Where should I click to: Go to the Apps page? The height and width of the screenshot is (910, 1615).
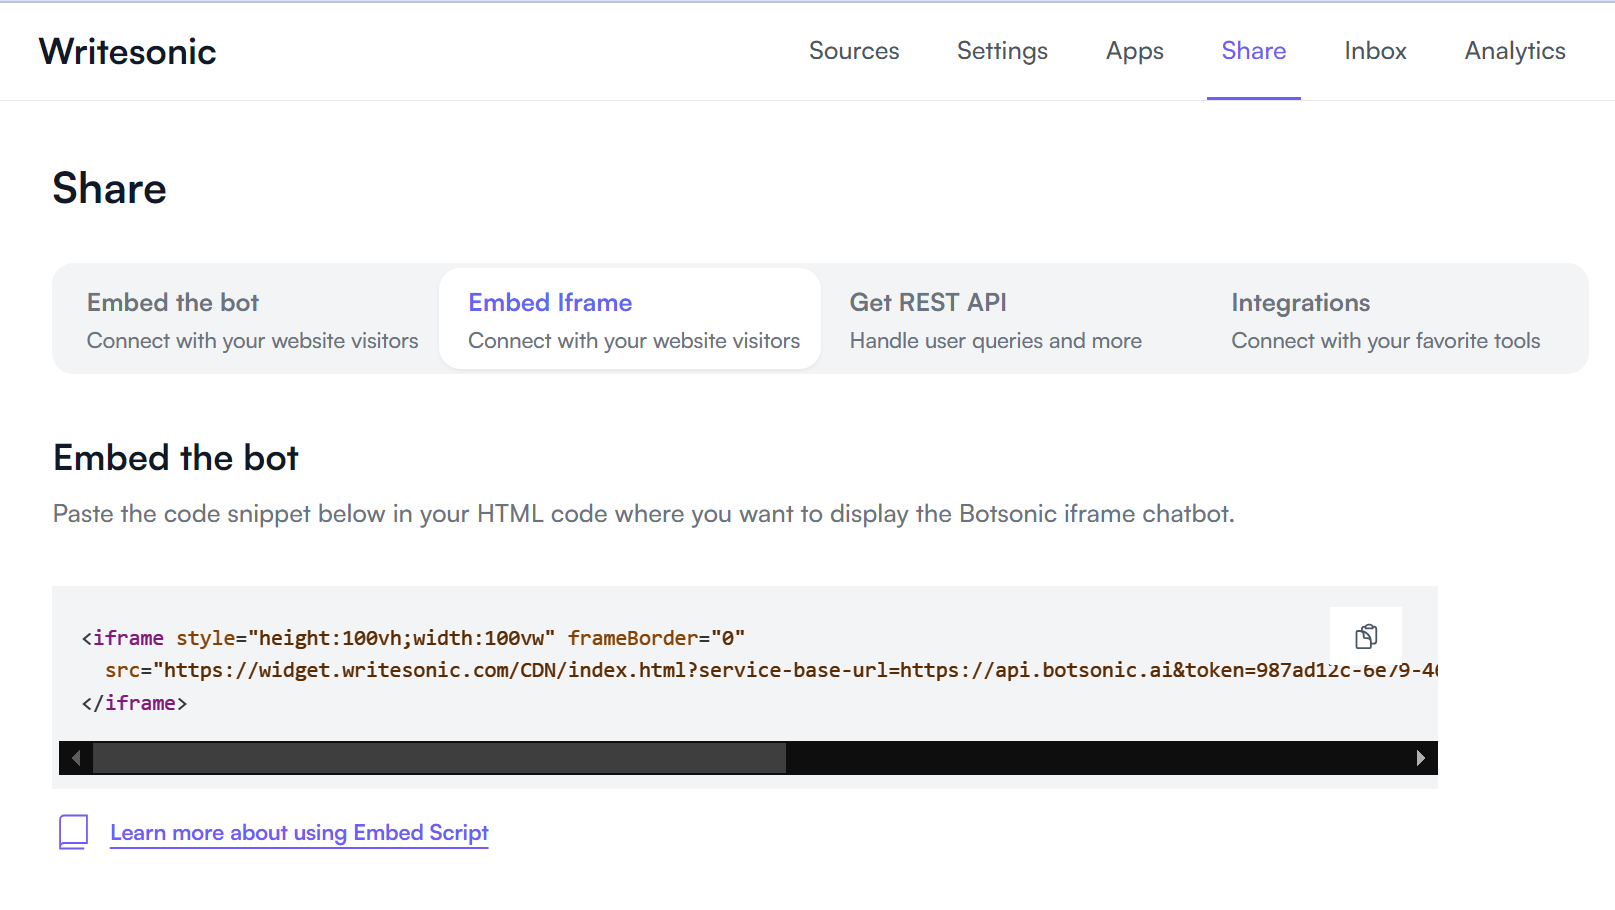[x=1134, y=51]
